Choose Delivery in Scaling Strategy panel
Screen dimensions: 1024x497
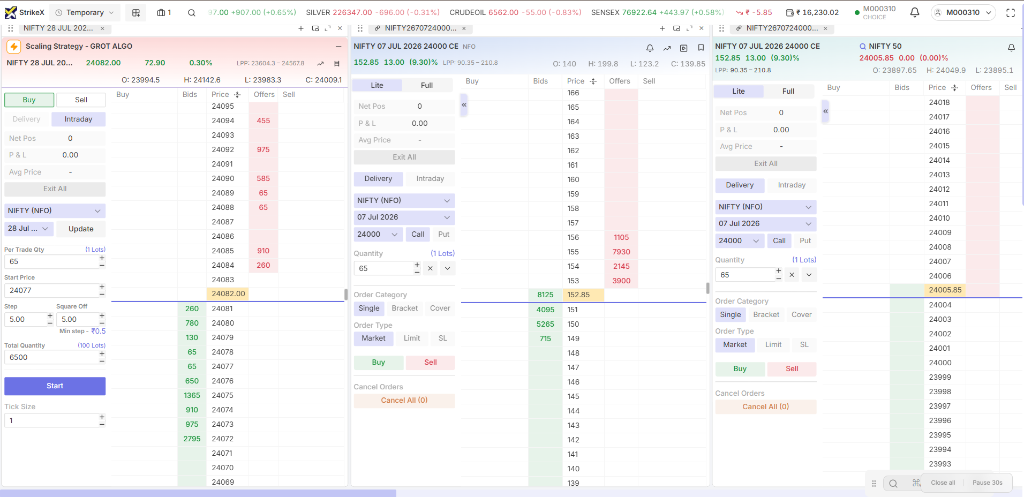click(x=27, y=120)
